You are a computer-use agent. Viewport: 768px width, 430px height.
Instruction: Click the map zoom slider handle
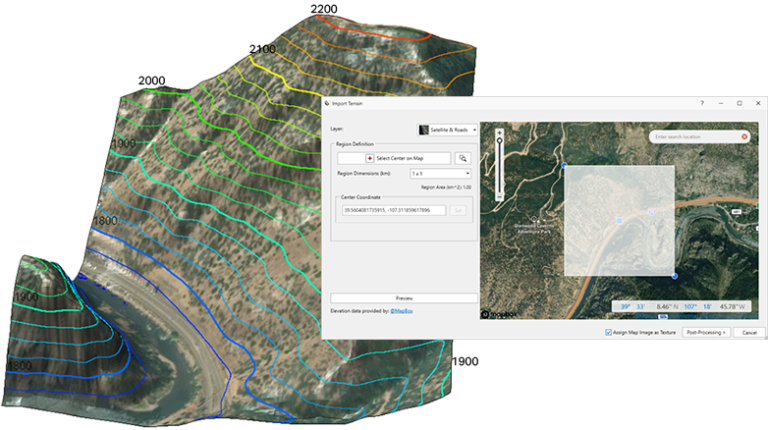click(x=499, y=138)
